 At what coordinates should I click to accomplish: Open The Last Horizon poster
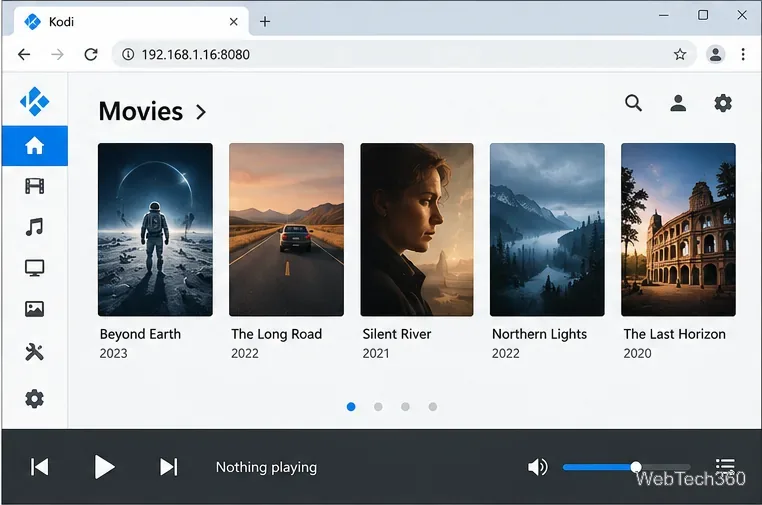pyautogui.click(x=678, y=229)
